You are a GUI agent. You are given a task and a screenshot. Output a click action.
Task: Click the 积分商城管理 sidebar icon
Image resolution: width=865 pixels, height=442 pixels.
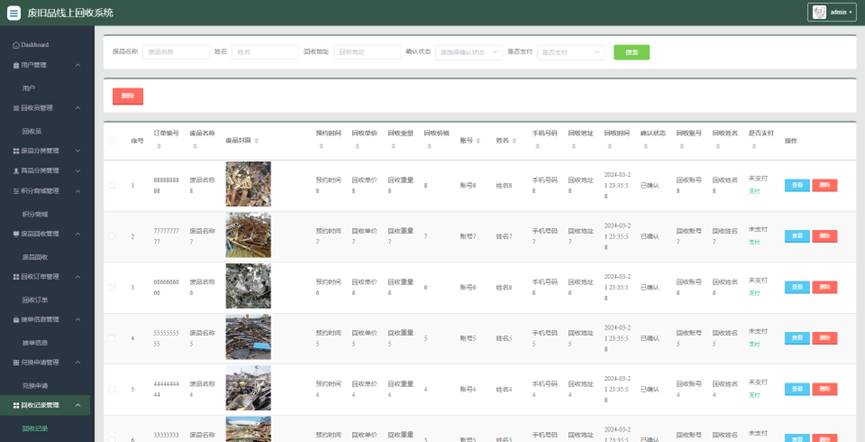point(16,191)
